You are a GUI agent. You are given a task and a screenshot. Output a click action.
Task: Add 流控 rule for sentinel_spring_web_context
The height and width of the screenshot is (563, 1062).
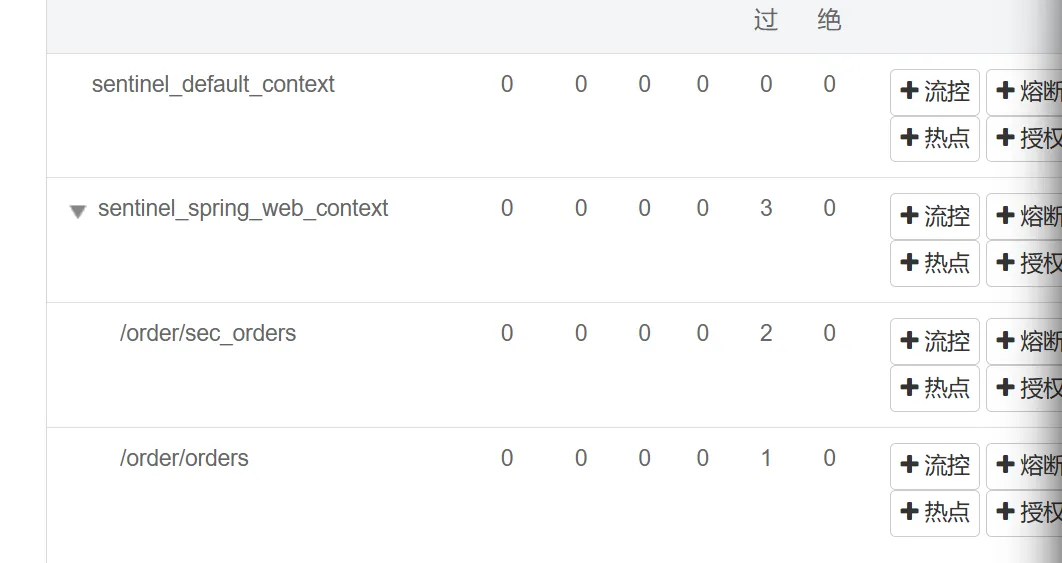tap(935, 216)
